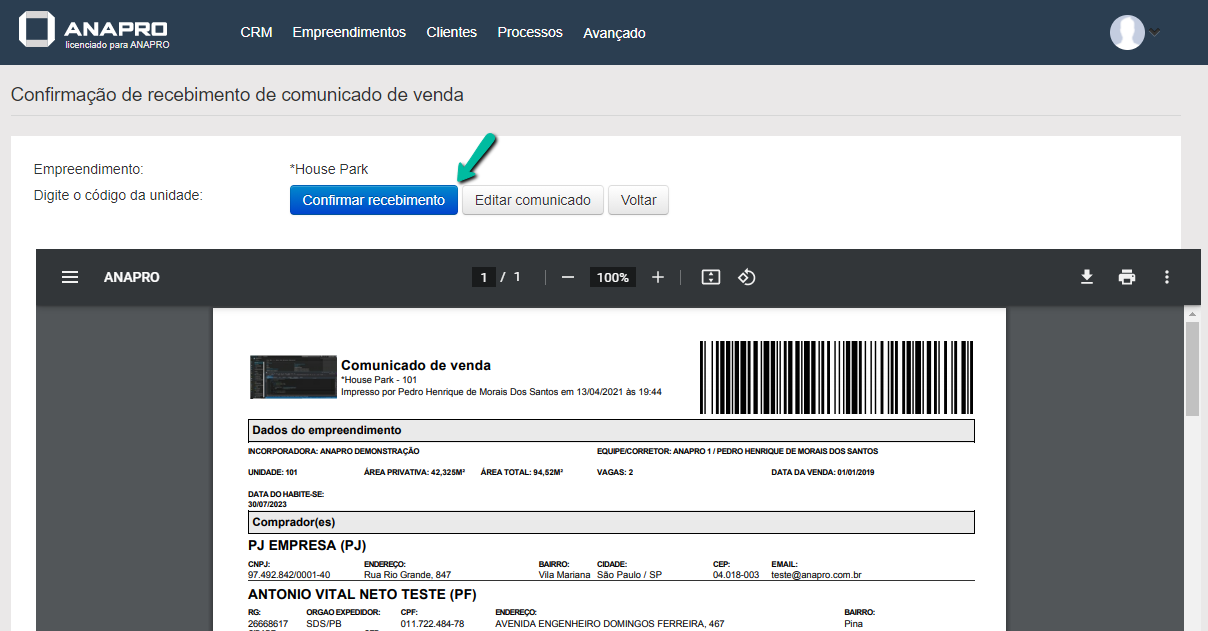Click the Editar comunicado button
Screen dimensions: 1208x631
coord(532,200)
